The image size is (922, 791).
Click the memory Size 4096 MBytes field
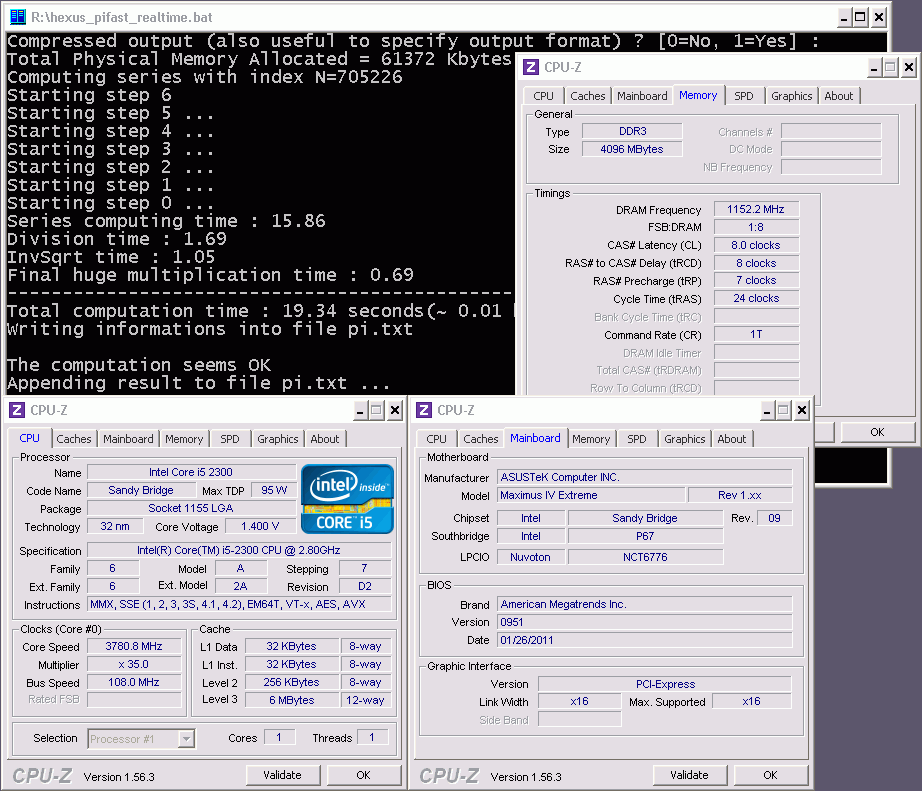(x=632, y=149)
